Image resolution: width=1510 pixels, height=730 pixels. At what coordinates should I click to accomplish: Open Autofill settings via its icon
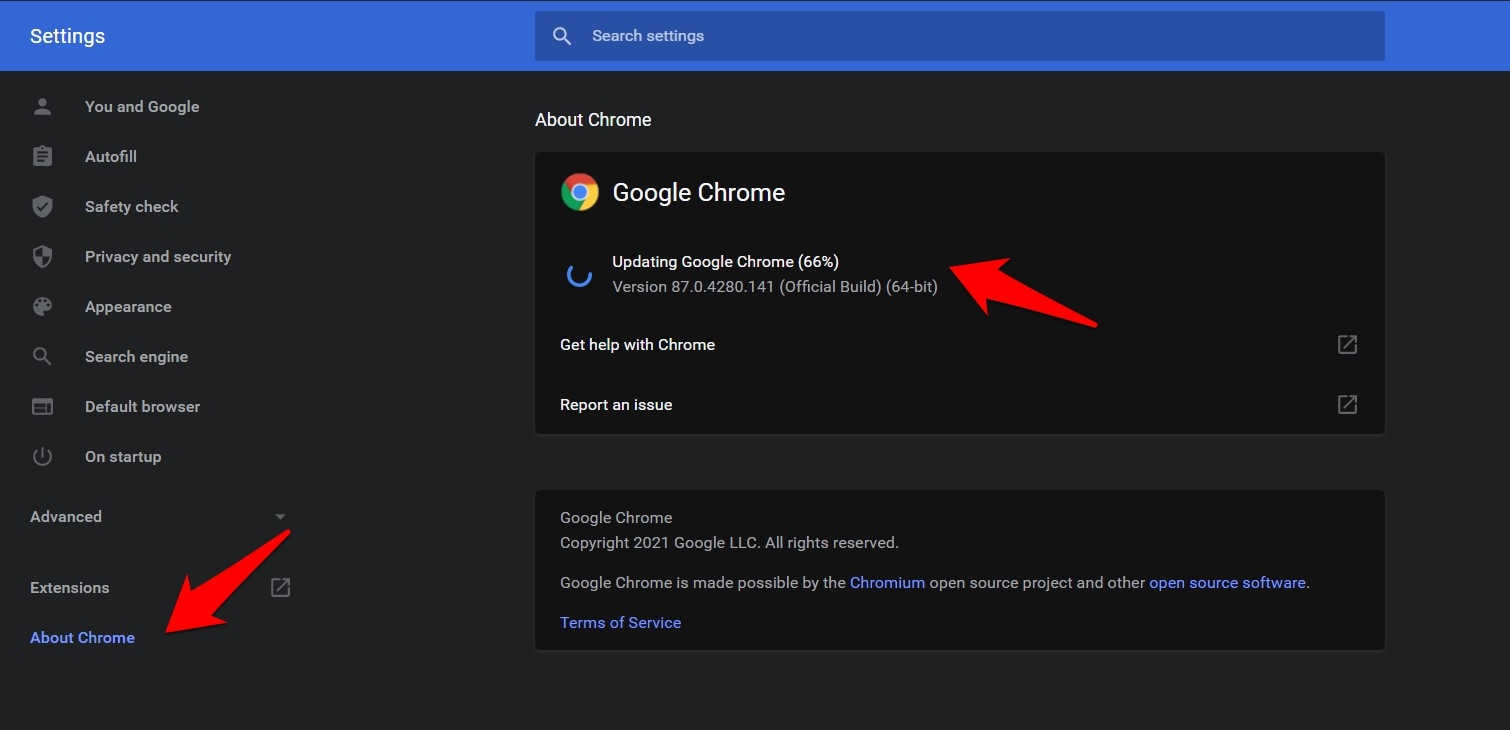[x=42, y=156]
